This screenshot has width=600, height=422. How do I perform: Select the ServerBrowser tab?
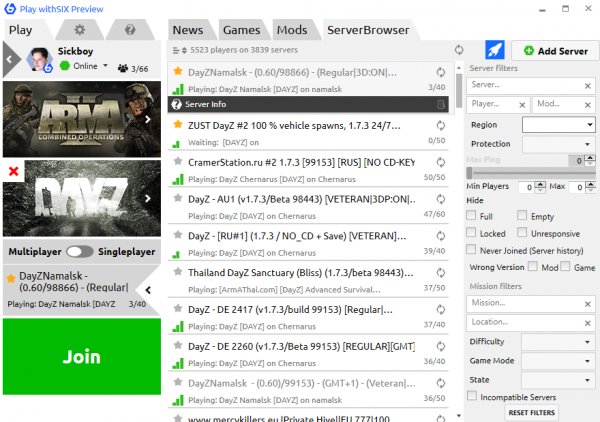[368, 30]
